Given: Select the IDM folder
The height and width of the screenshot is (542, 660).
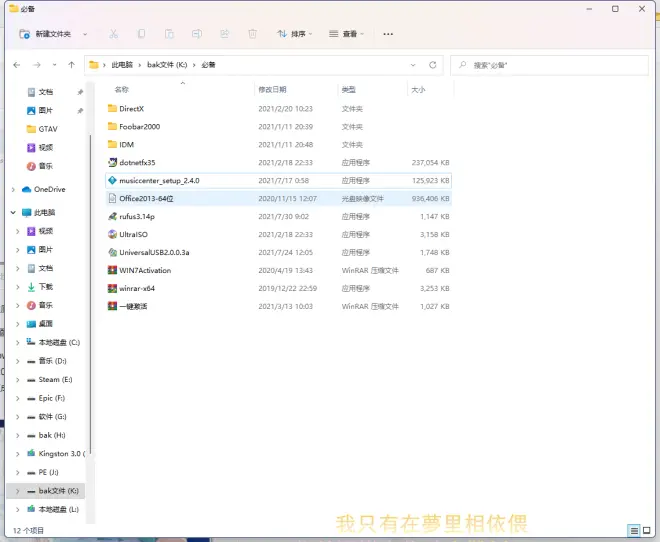Looking at the screenshot, I should tap(278, 145).
